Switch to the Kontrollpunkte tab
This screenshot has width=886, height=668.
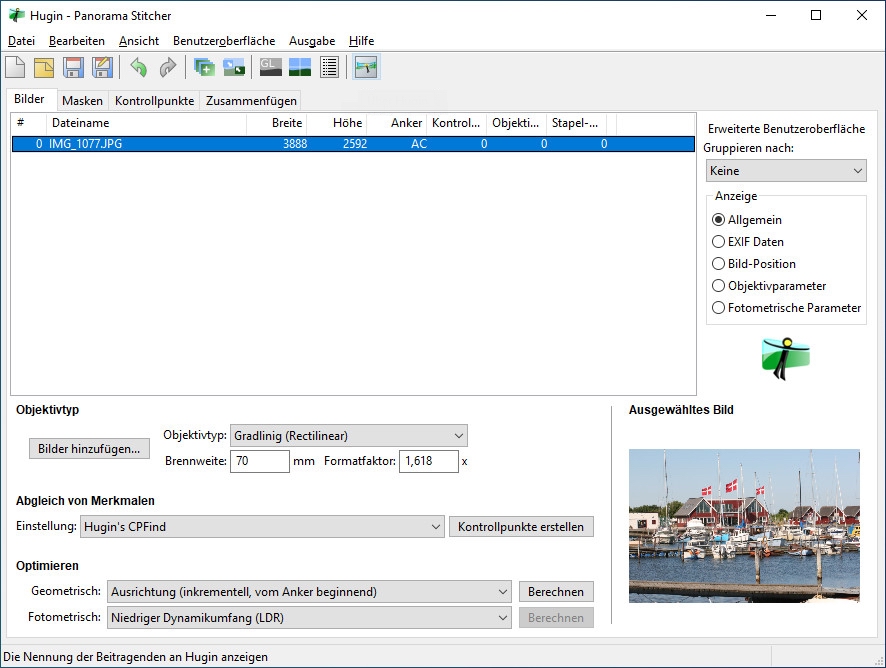coord(154,101)
